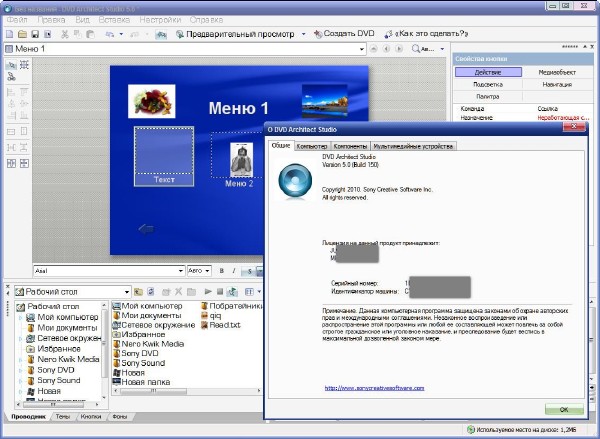The width and height of the screenshot is (600, 439).
Task: Open the Arial font dropdown
Action: (180, 270)
